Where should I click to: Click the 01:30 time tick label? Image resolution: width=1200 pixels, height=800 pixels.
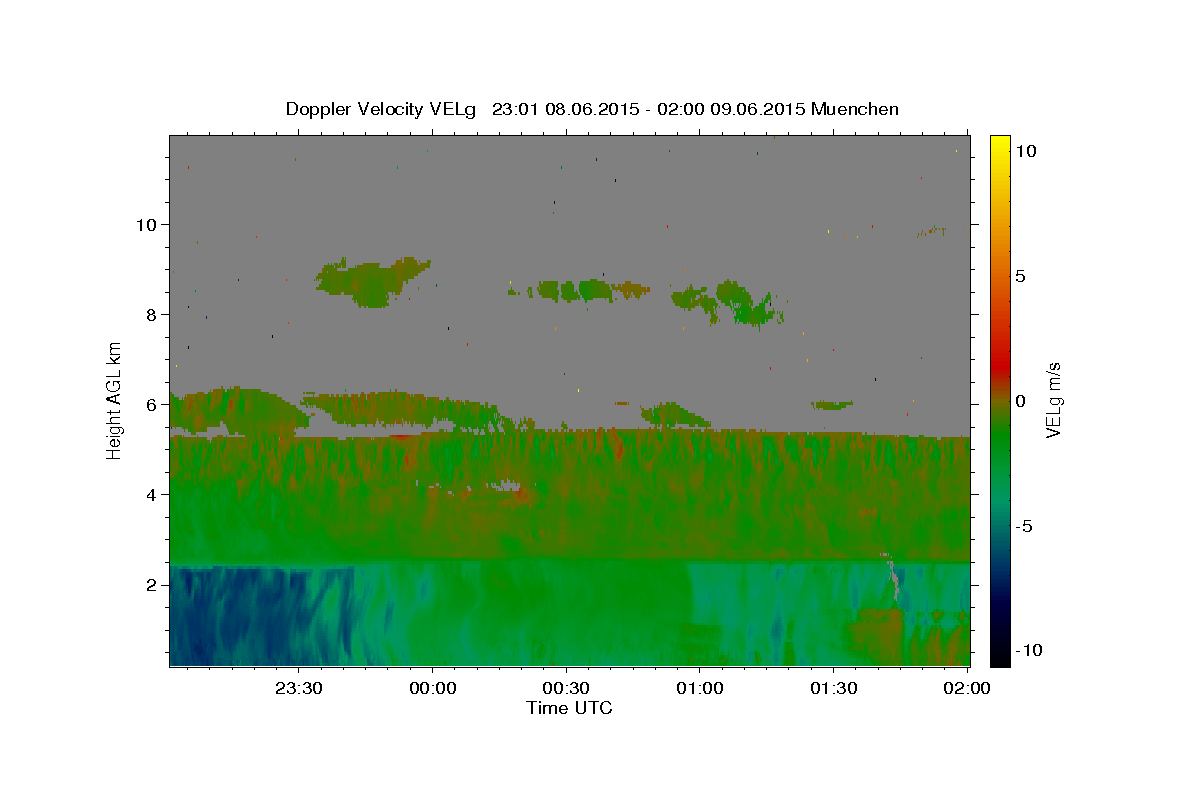[833, 689]
